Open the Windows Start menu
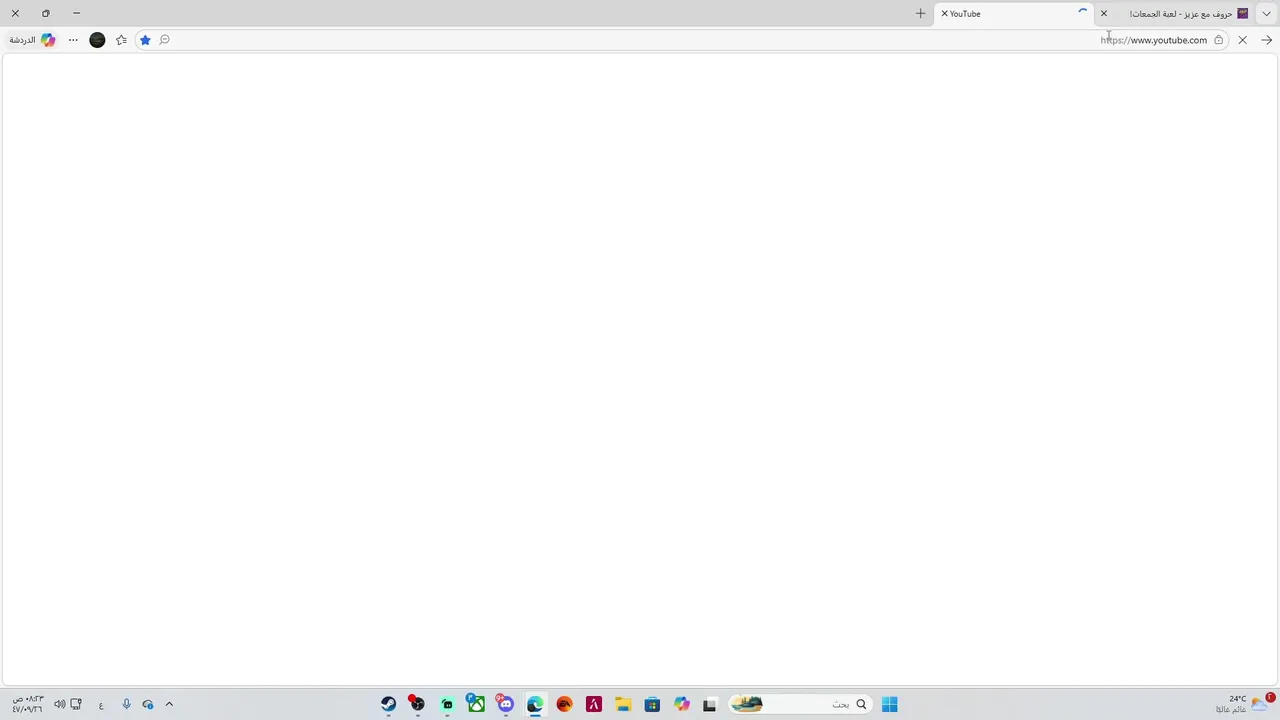Screen dimensions: 1280x720 889,704
